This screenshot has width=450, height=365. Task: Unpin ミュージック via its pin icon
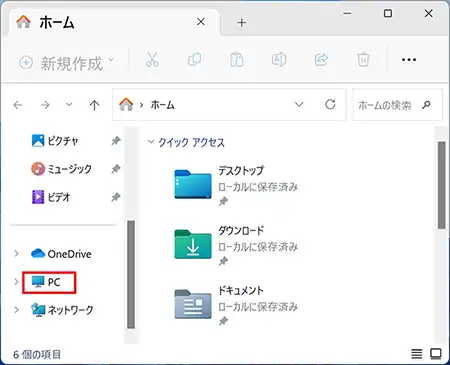pyautogui.click(x=116, y=169)
